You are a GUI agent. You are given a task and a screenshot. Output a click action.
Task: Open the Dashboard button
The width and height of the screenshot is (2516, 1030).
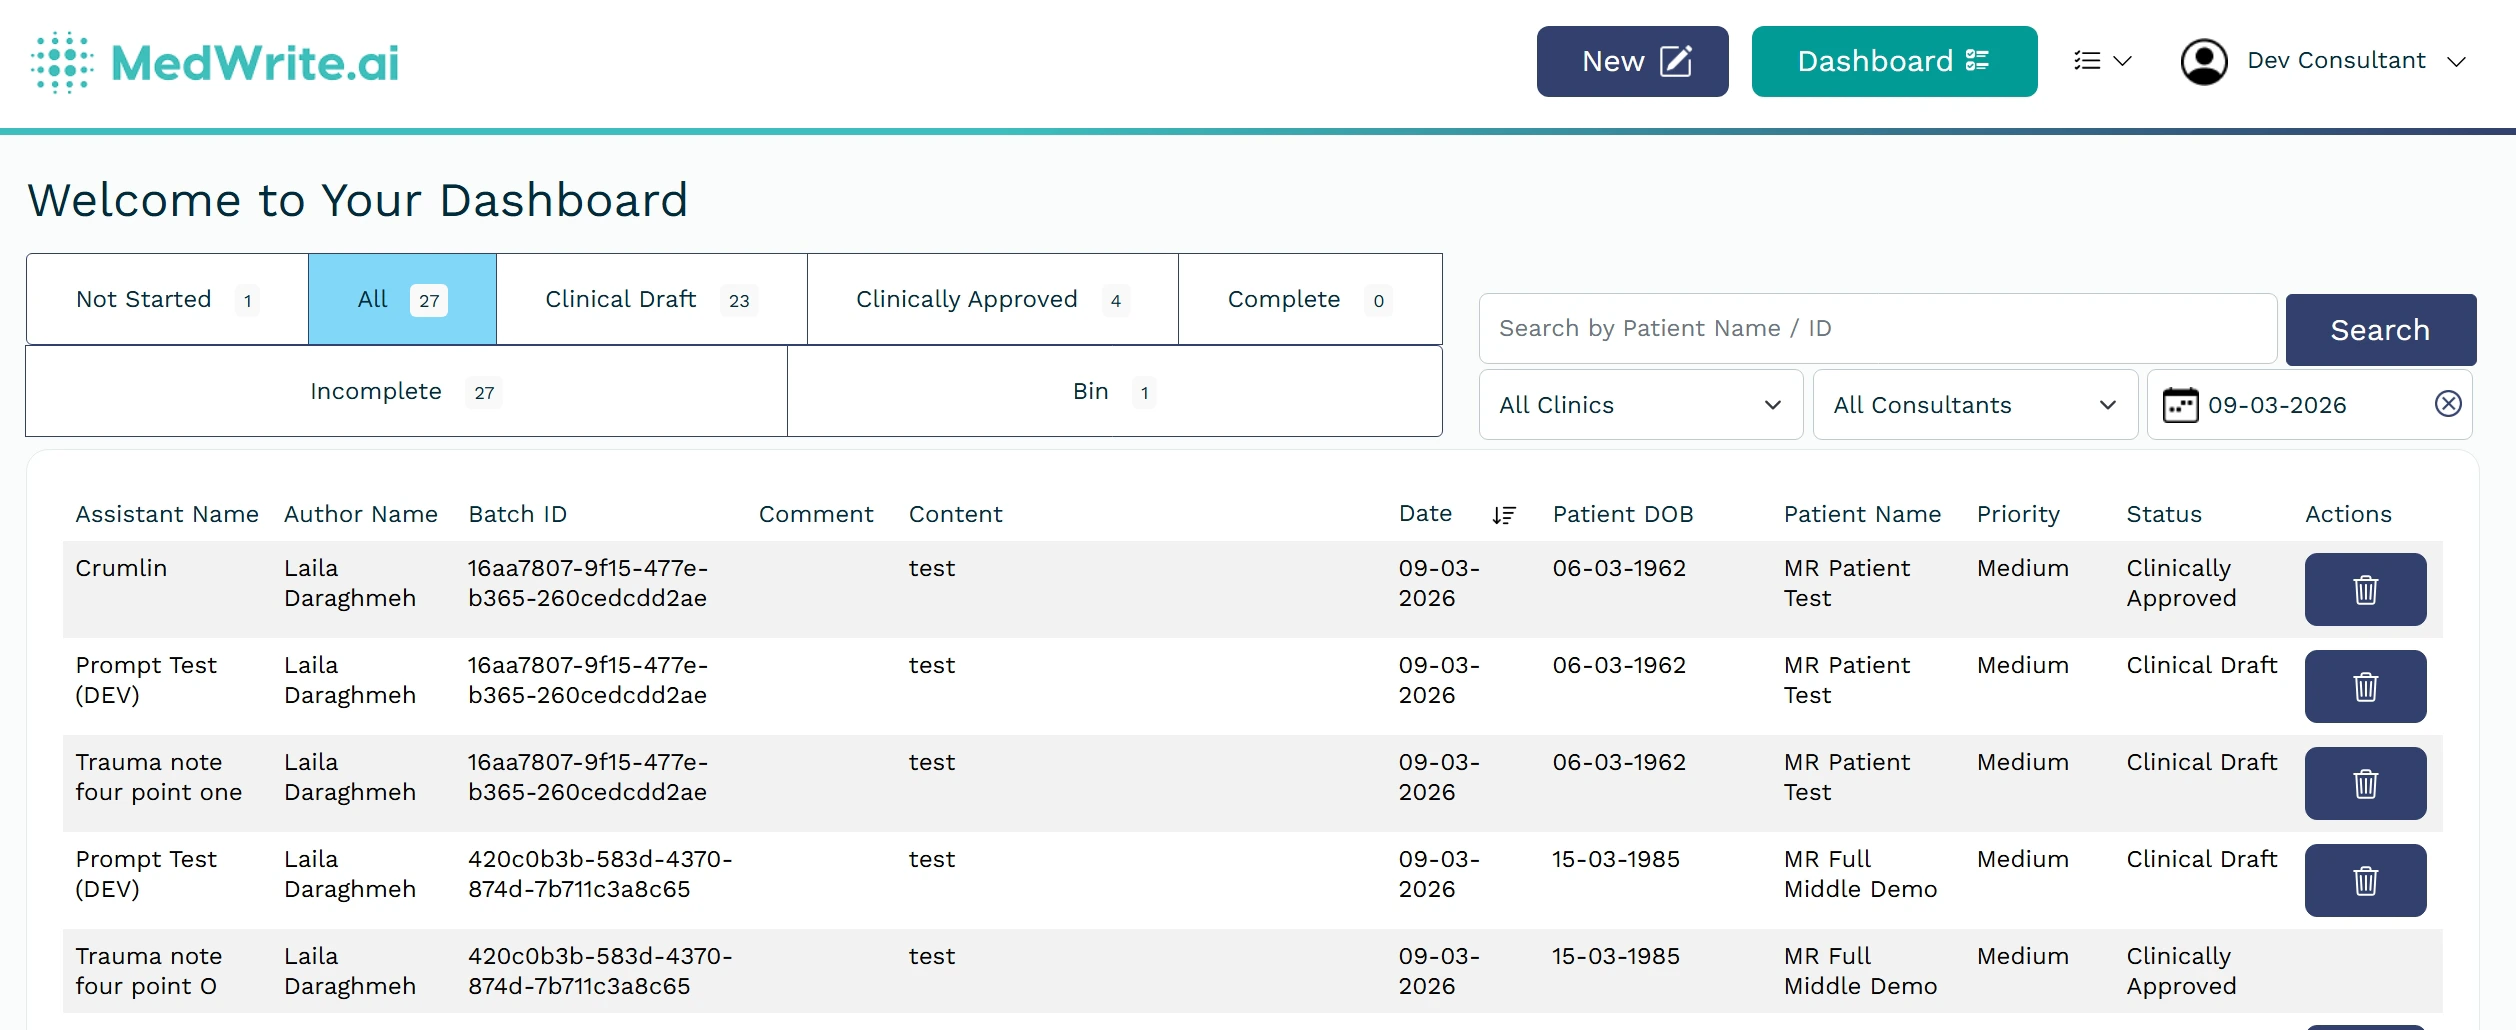click(1894, 61)
